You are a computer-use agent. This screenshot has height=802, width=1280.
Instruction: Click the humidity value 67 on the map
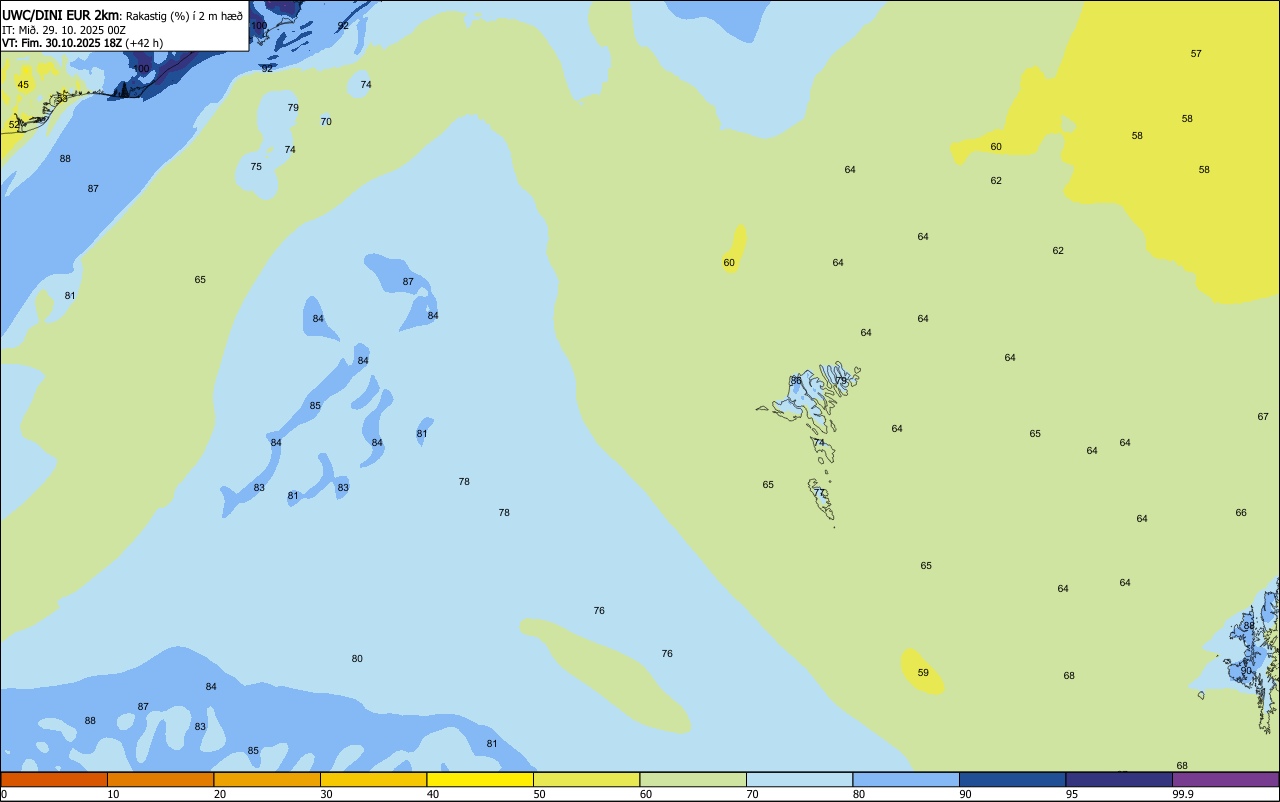click(1263, 416)
